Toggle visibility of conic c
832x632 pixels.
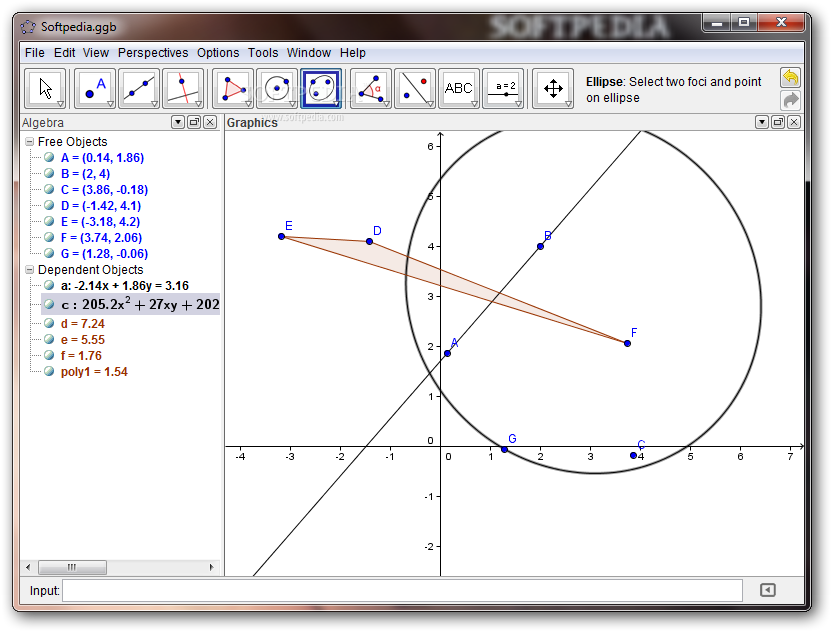(x=49, y=304)
